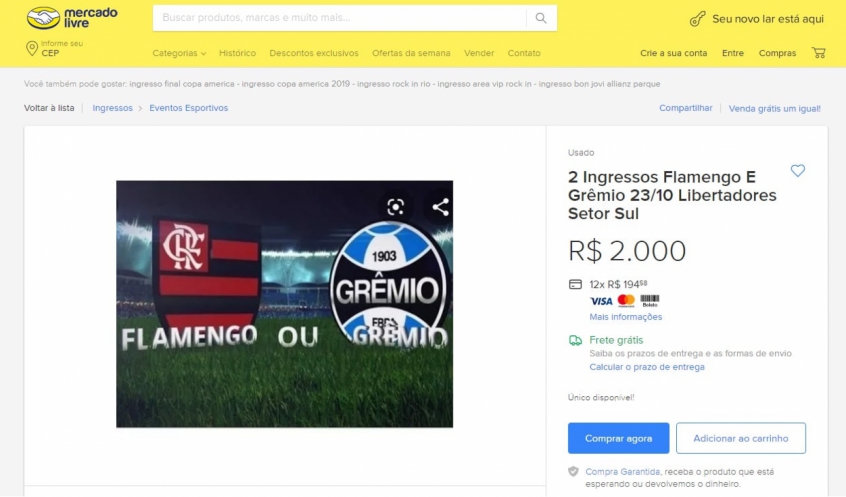Open the Histórico menu item
This screenshot has height=497, width=846.
(x=237, y=53)
